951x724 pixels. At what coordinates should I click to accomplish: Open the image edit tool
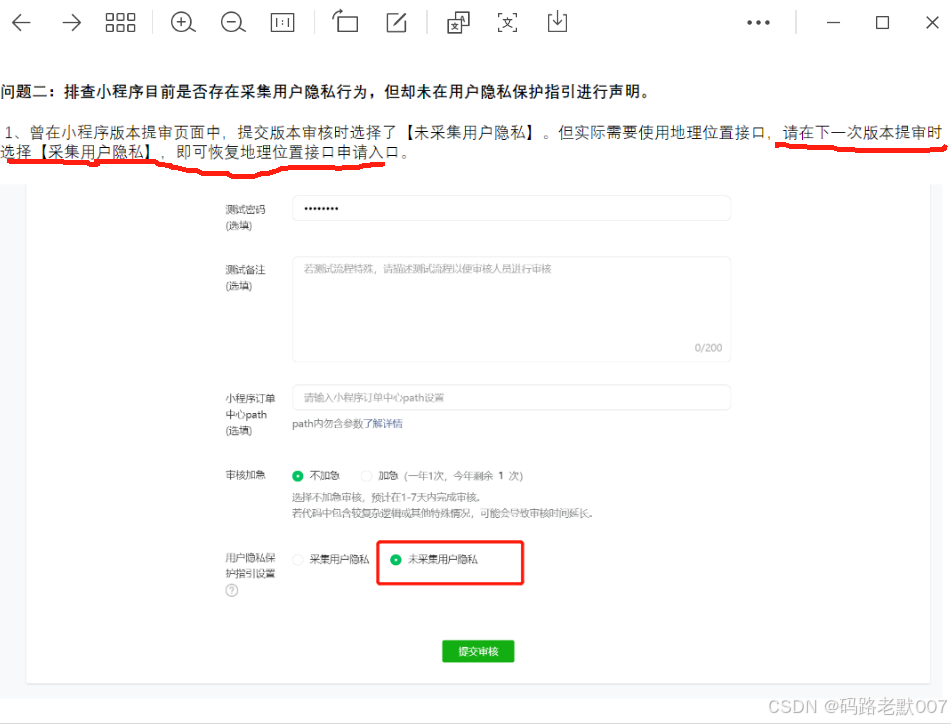(396, 22)
